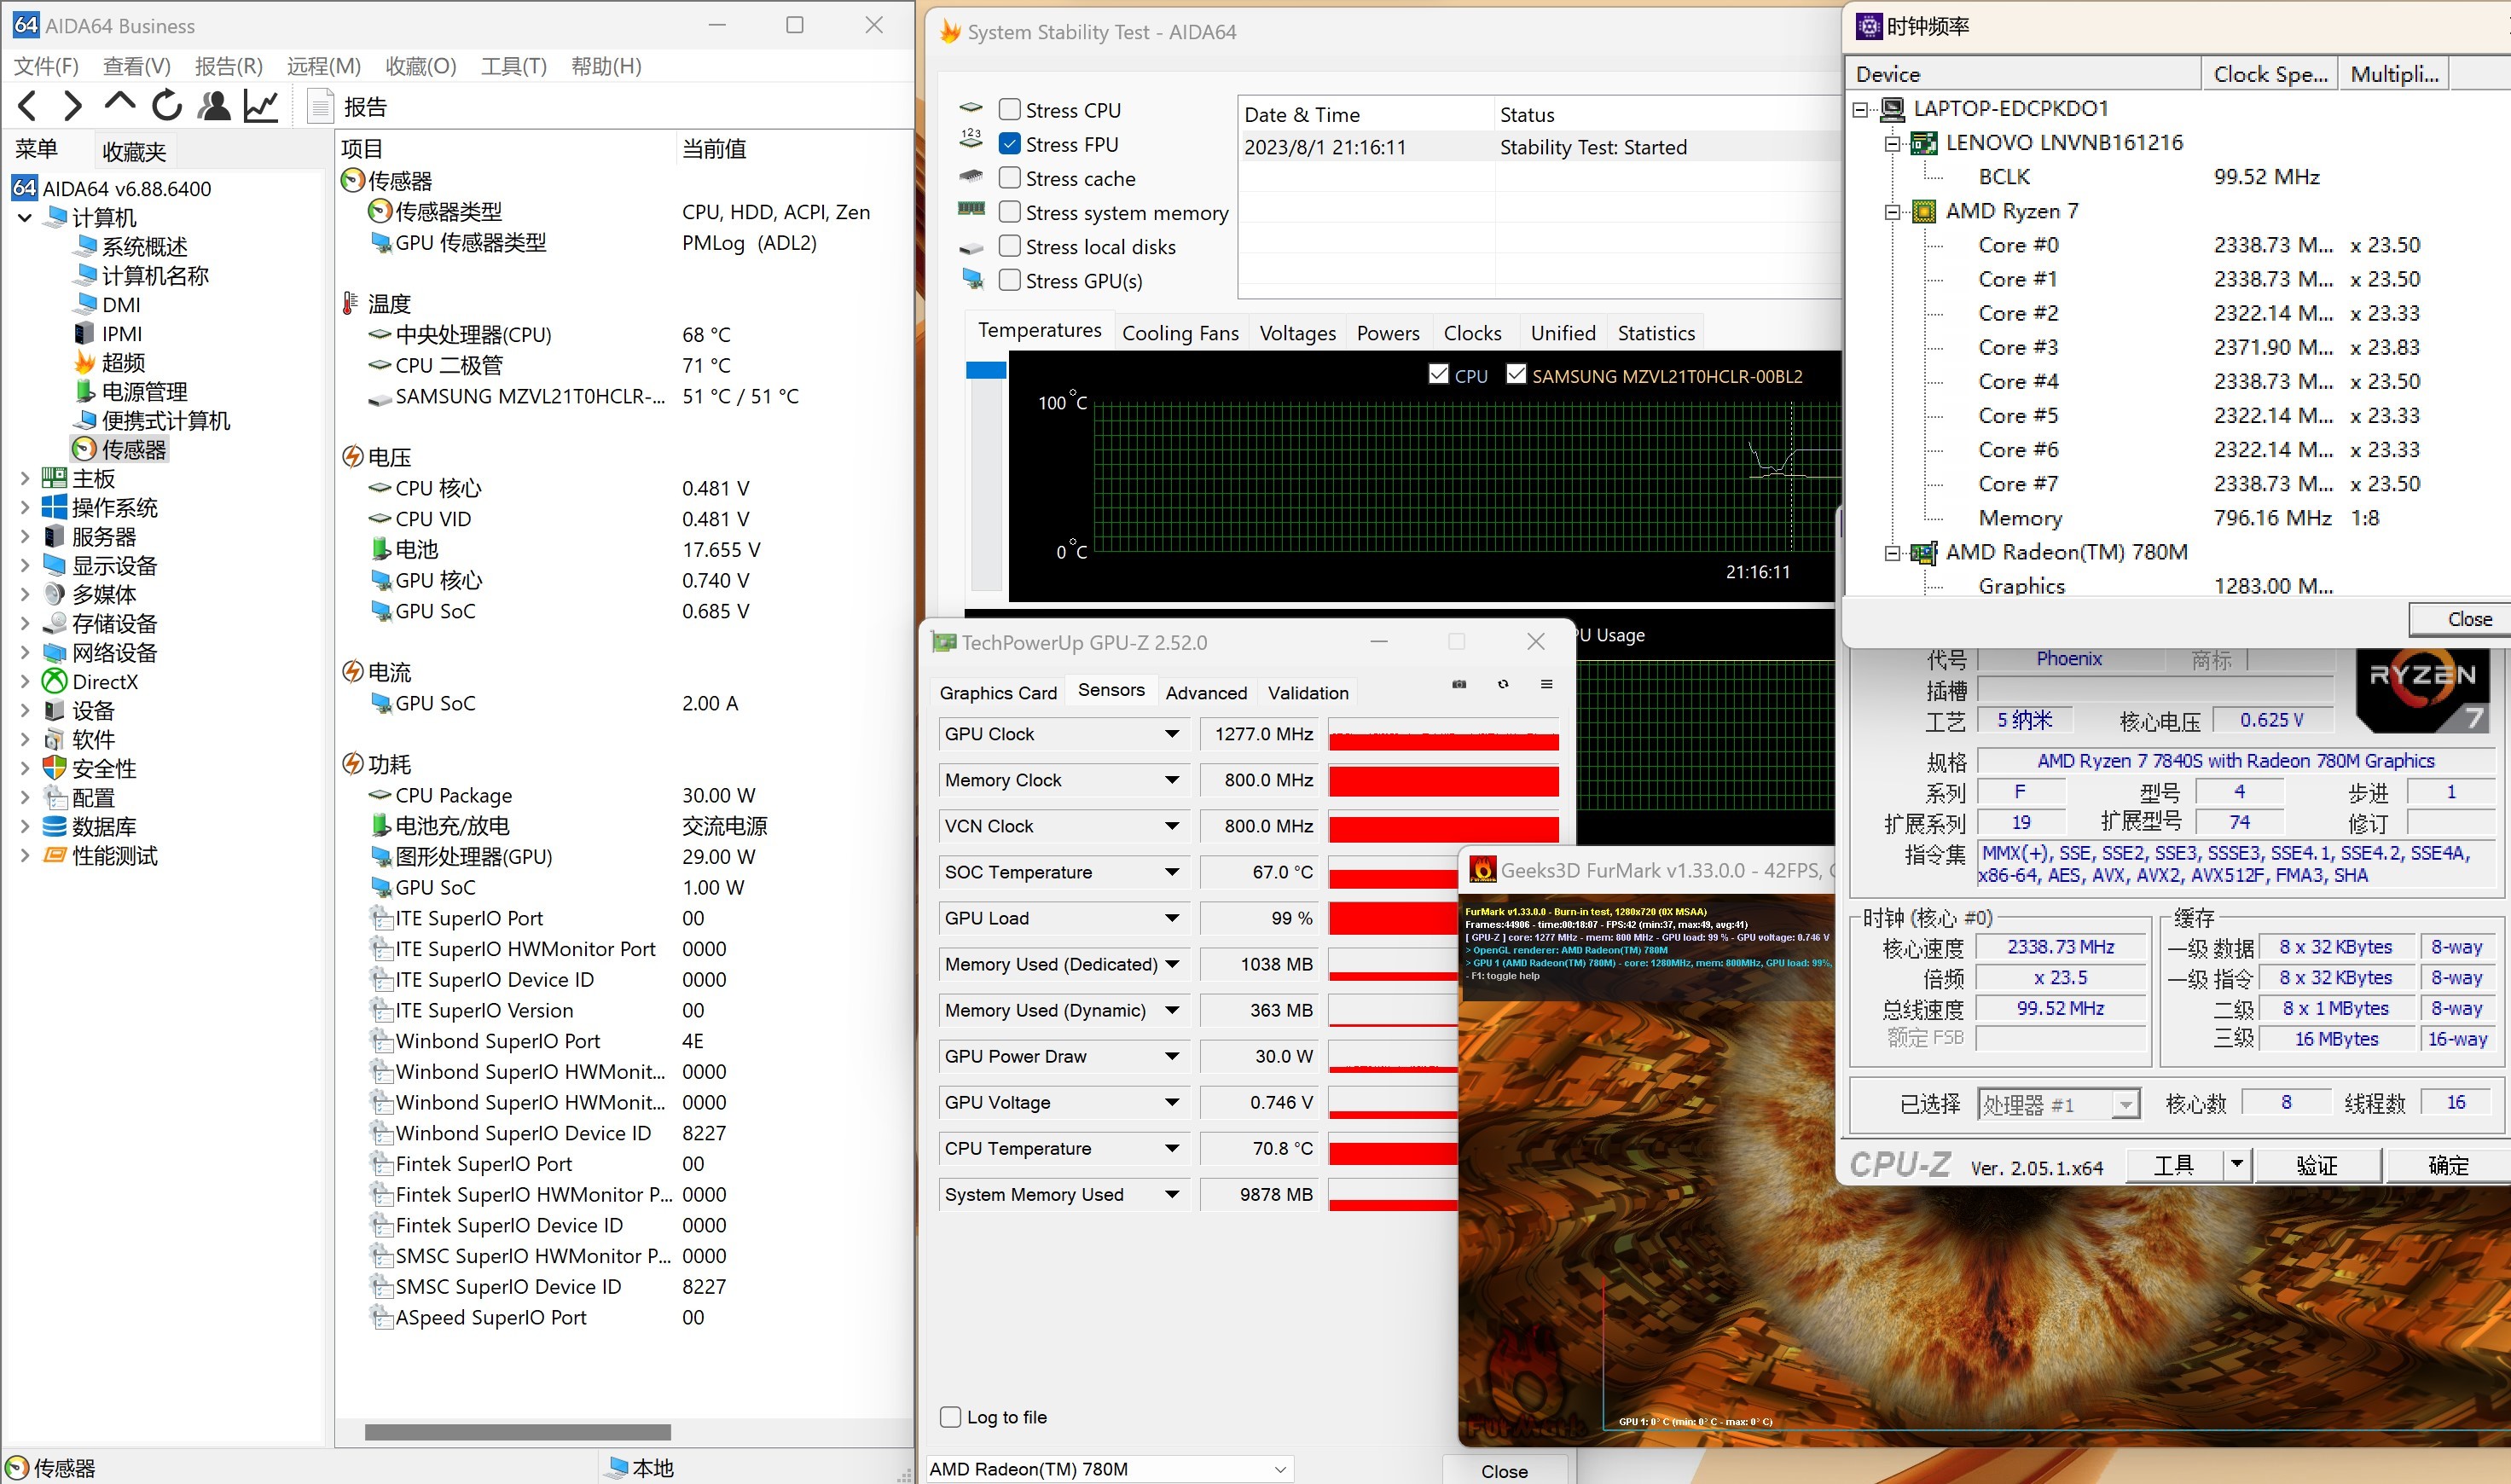
Task: Open the graph chart icon in AIDA64 toolbar
Action: [261, 106]
